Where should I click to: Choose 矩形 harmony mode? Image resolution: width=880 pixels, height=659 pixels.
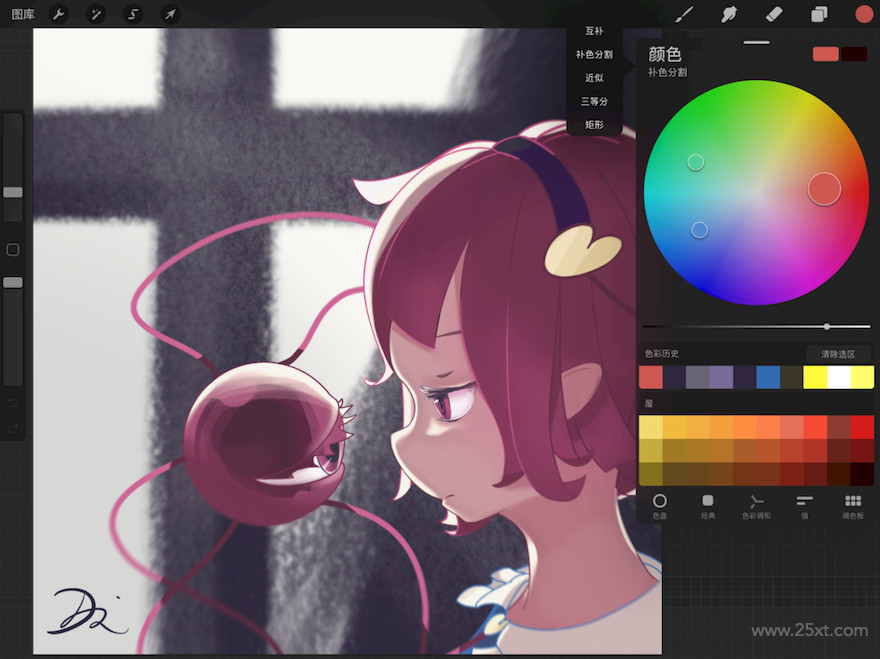pos(594,125)
